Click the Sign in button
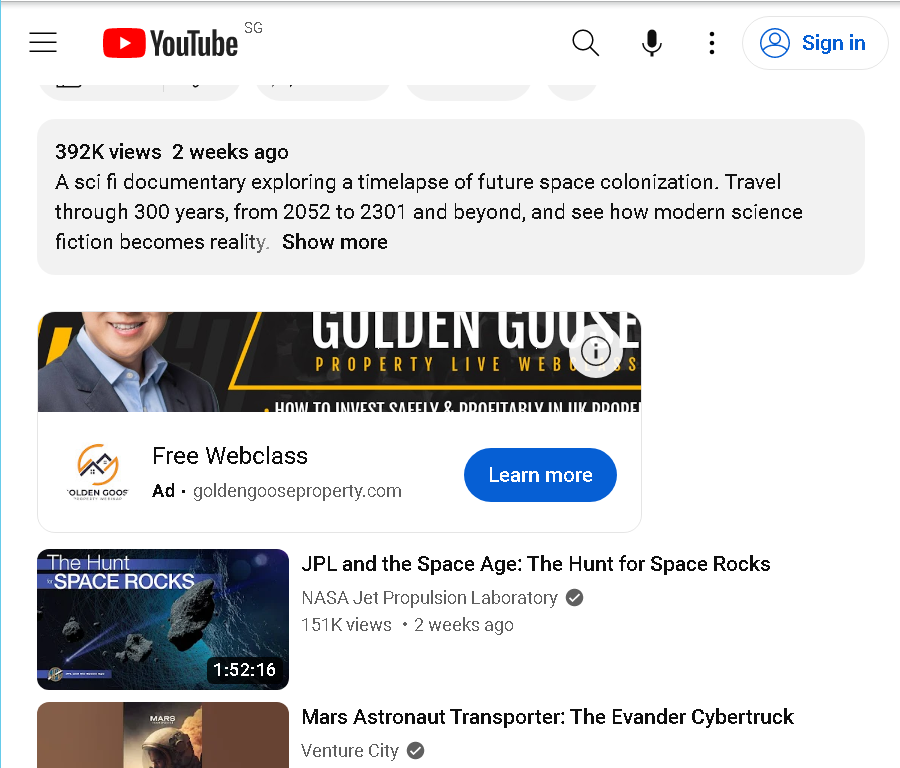The width and height of the screenshot is (900, 768). pos(815,43)
